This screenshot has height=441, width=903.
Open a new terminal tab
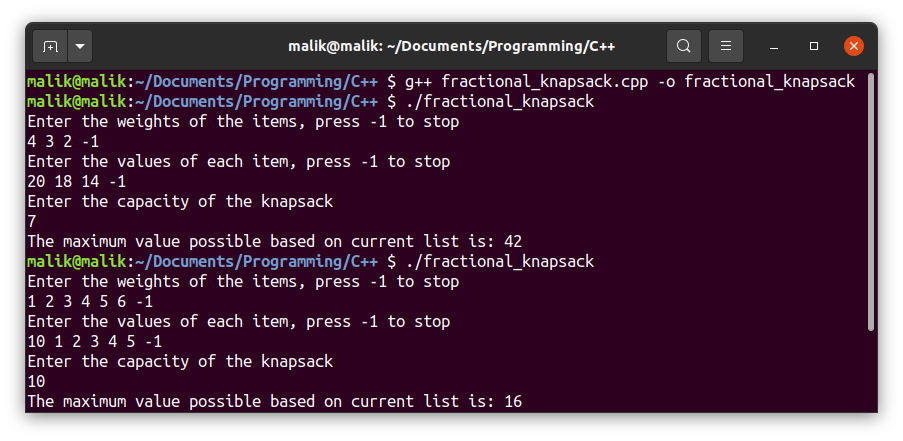click(x=51, y=46)
